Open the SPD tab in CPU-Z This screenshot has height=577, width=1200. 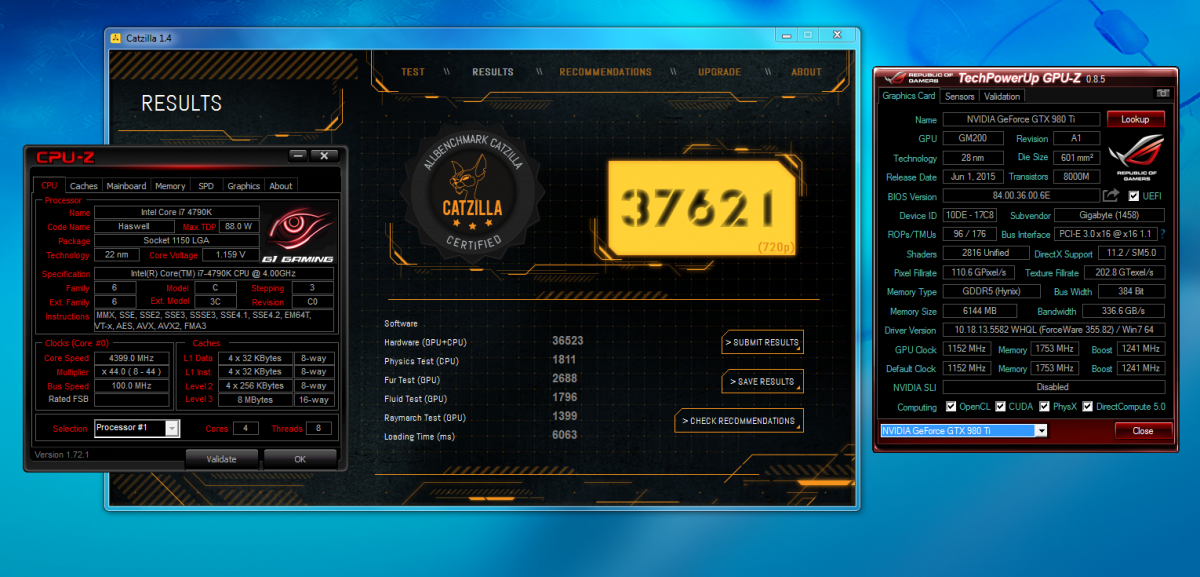[206, 186]
